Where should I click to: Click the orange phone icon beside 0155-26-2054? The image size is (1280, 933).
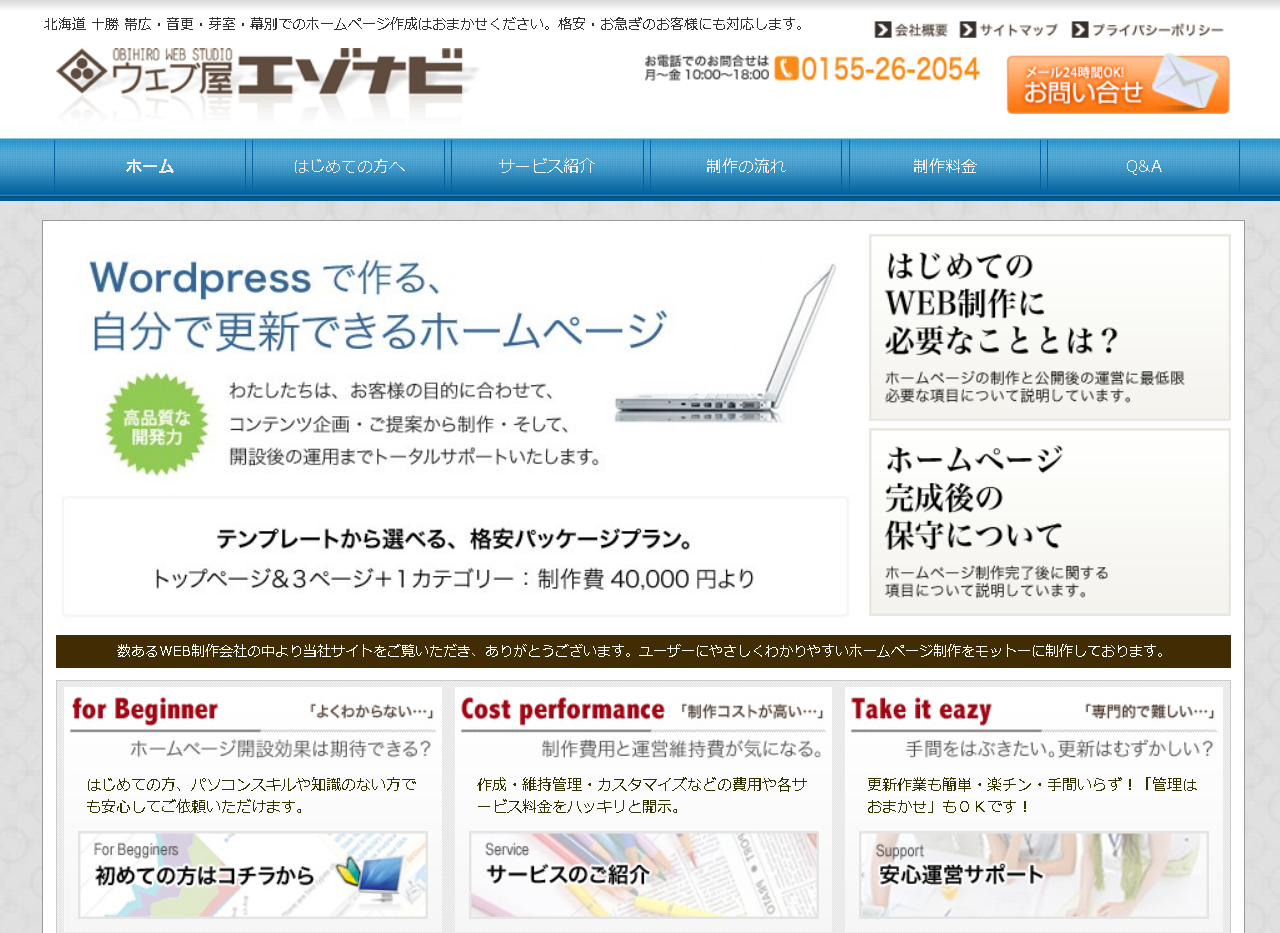[786, 68]
